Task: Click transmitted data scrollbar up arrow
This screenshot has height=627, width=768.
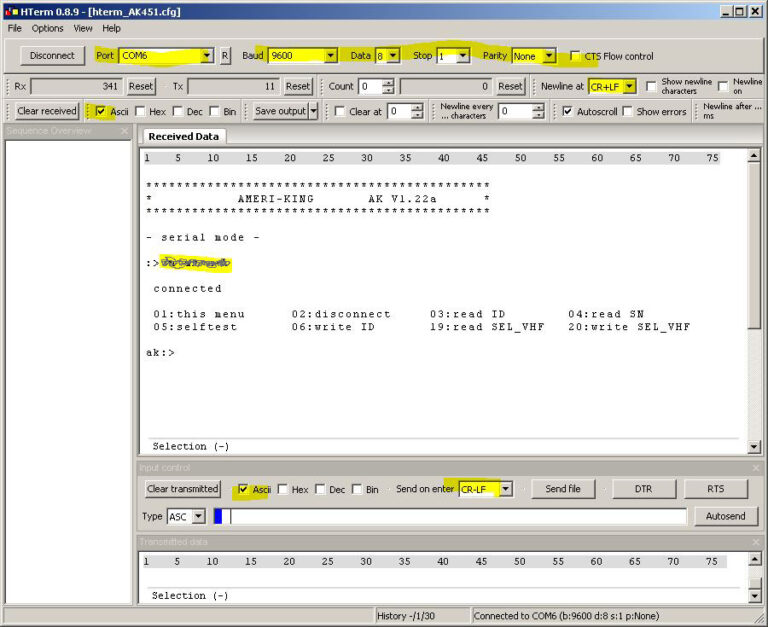Action: [x=754, y=559]
